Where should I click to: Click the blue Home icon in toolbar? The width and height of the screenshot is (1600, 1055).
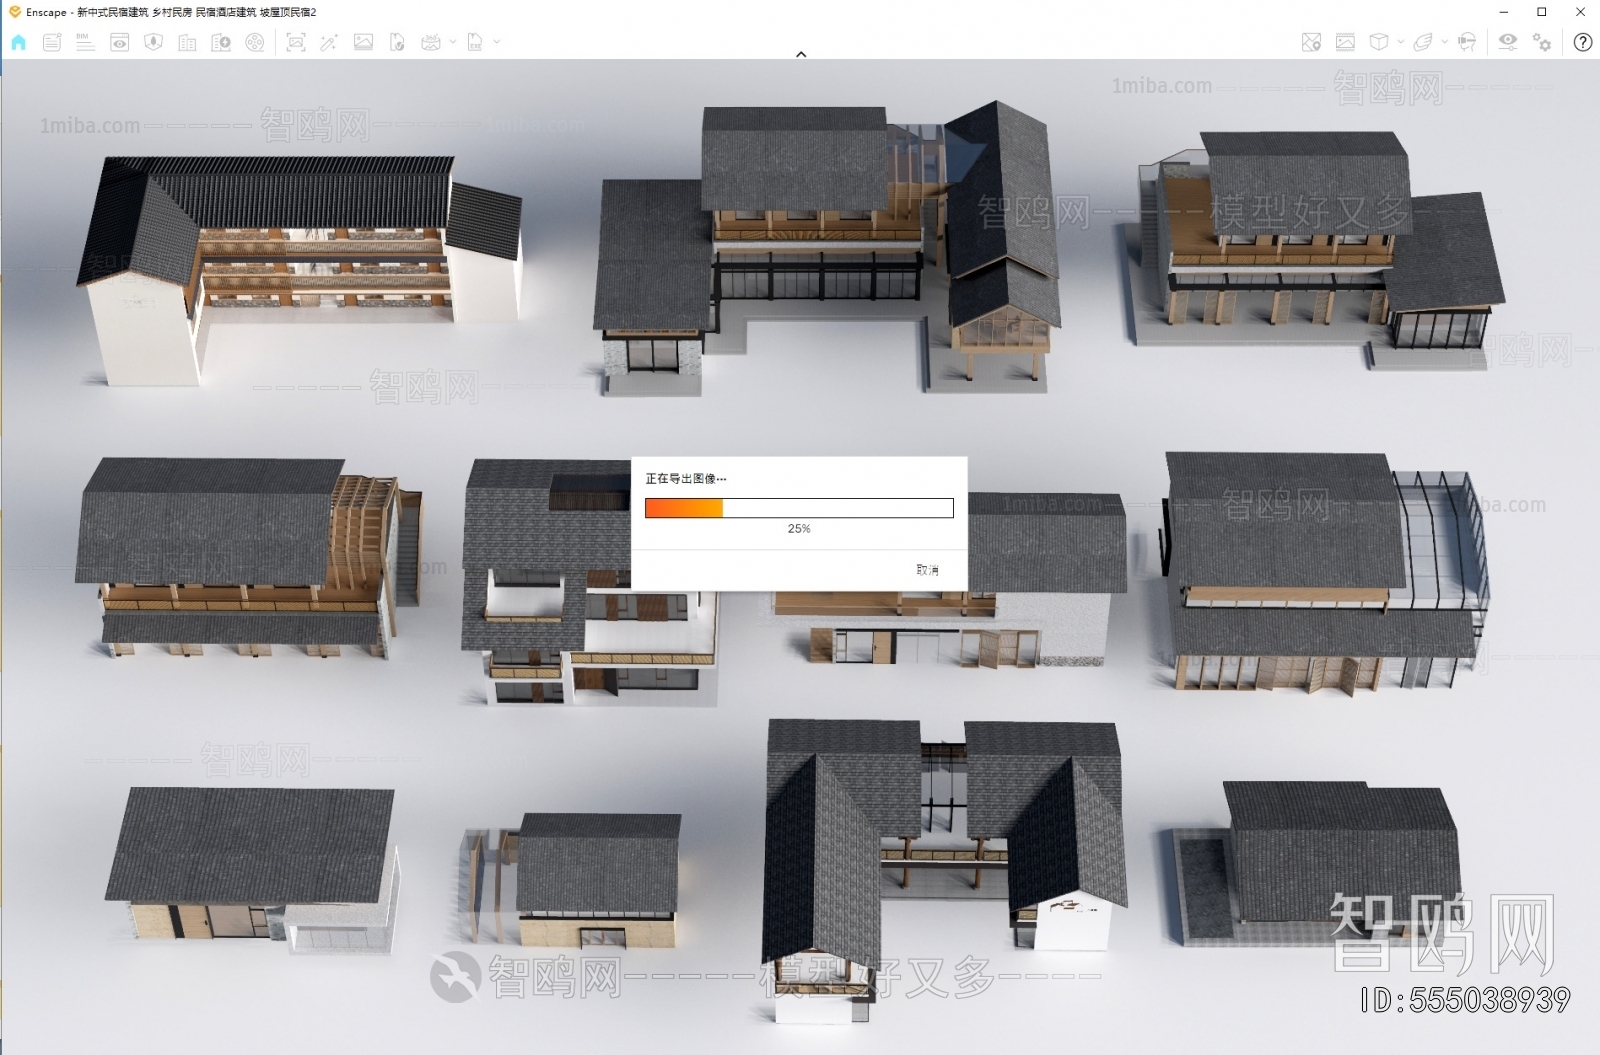click(18, 42)
